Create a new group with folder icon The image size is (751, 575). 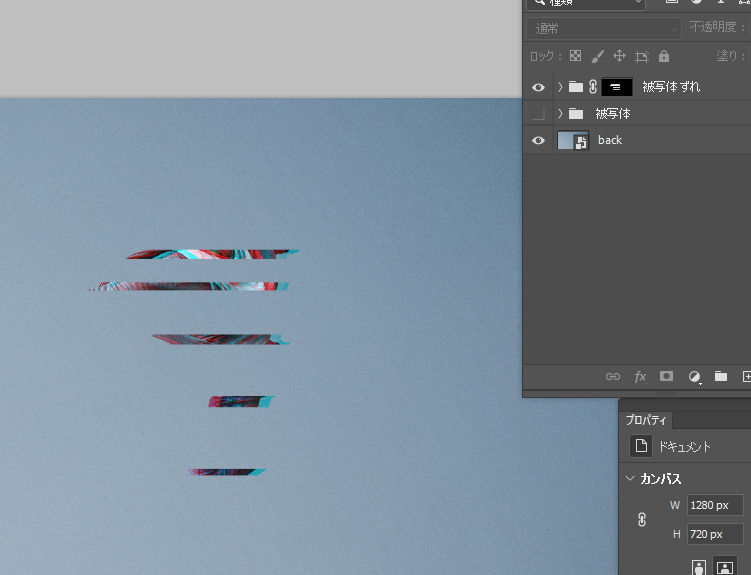click(x=720, y=377)
